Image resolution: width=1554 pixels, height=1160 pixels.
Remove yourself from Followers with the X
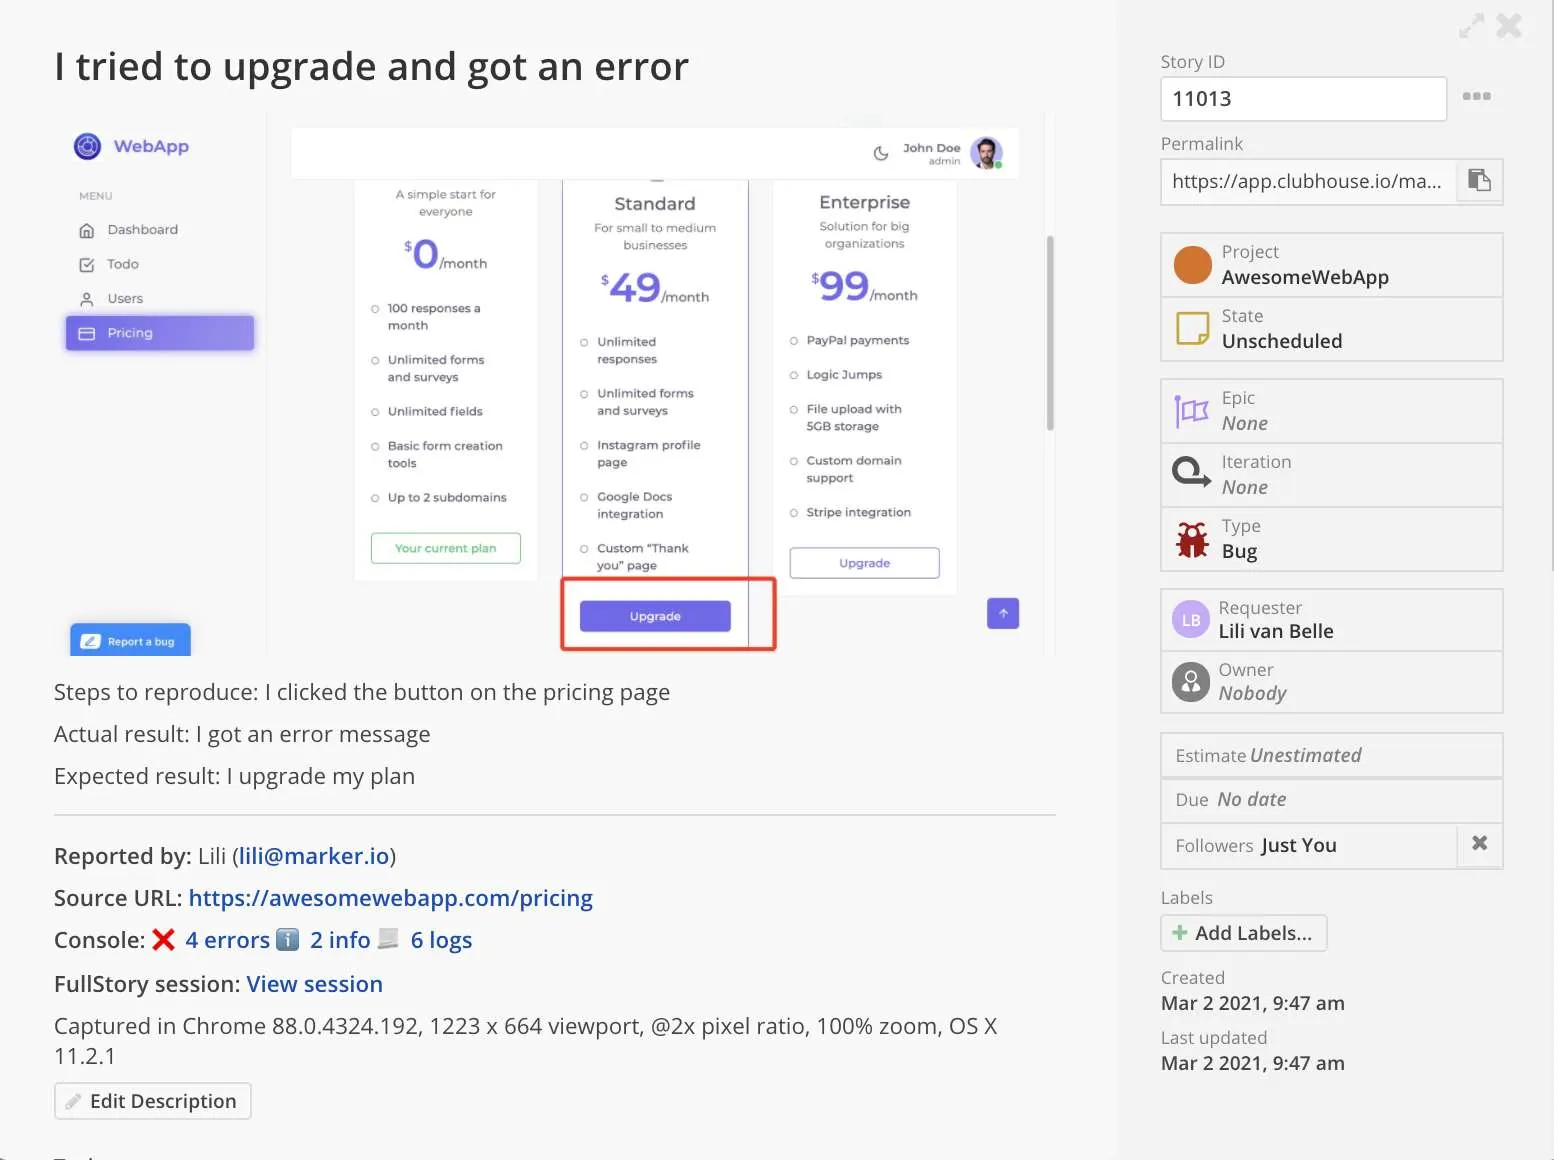coord(1479,844)
